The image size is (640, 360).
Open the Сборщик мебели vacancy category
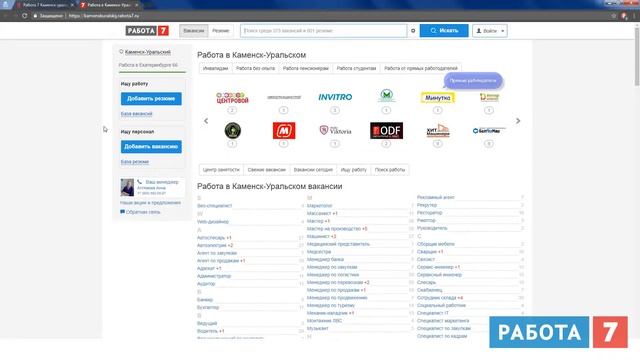click(436, 244)
